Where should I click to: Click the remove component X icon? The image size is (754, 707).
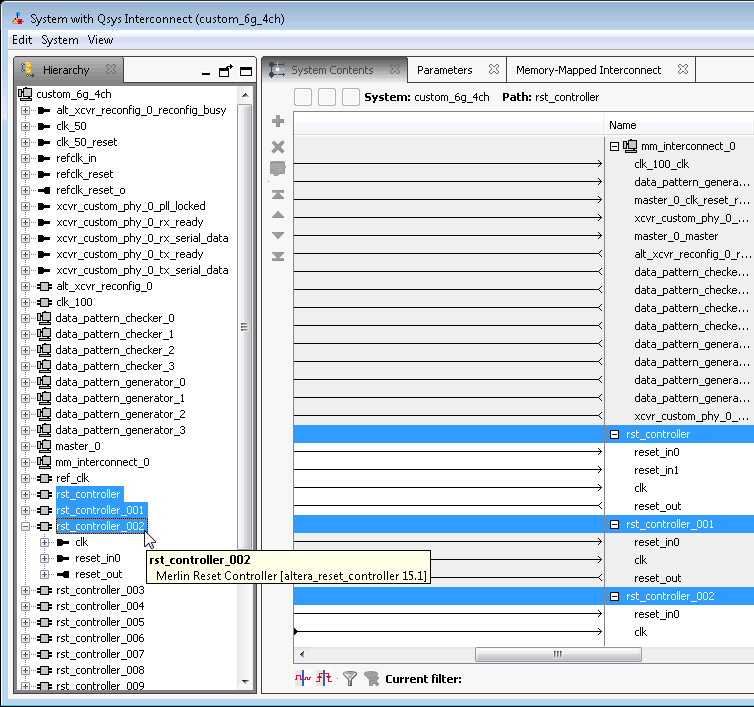pyautogui.click(x=278, y=147)
